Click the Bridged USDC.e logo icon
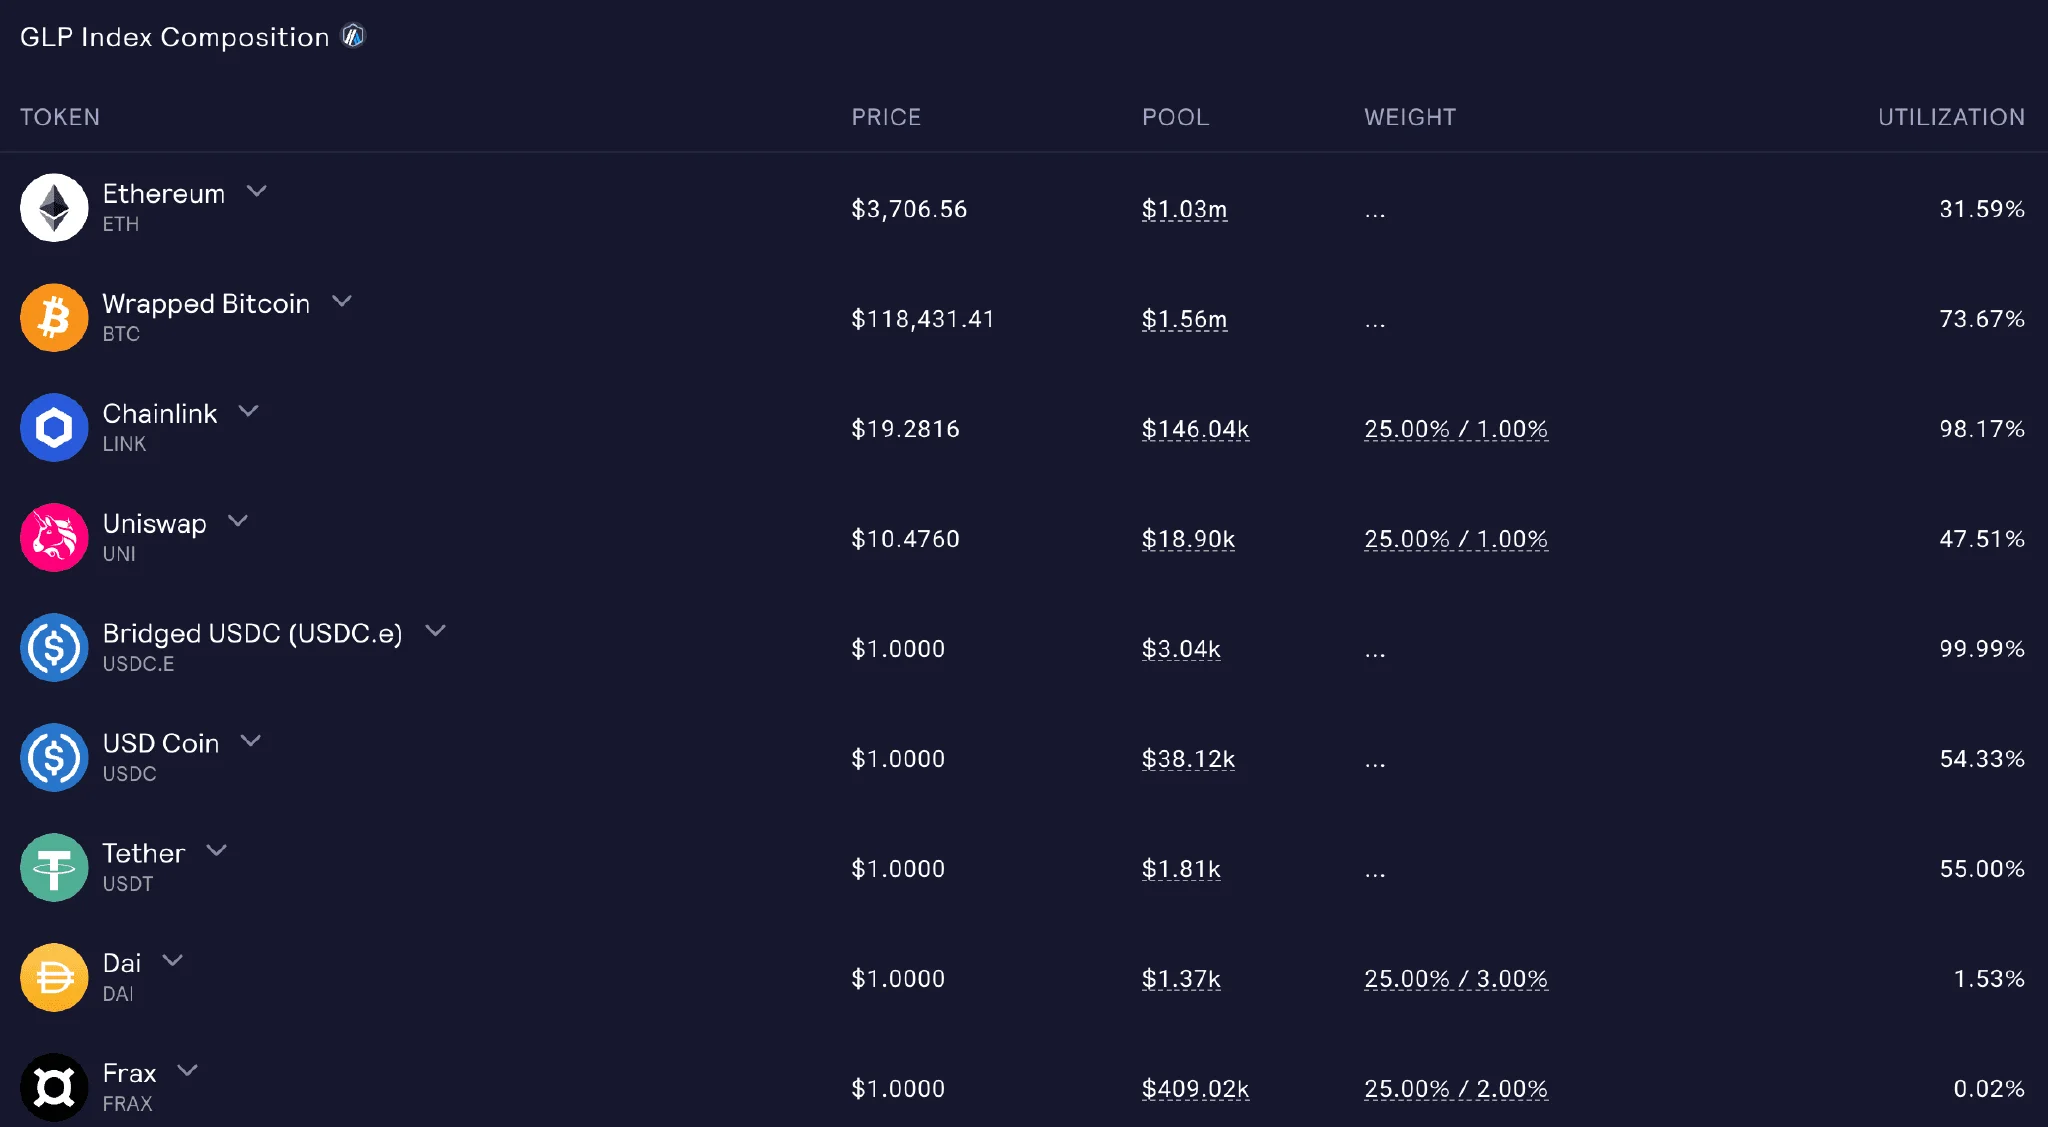The height and width of the screenshot is (1127, 2048). [54, 648]
